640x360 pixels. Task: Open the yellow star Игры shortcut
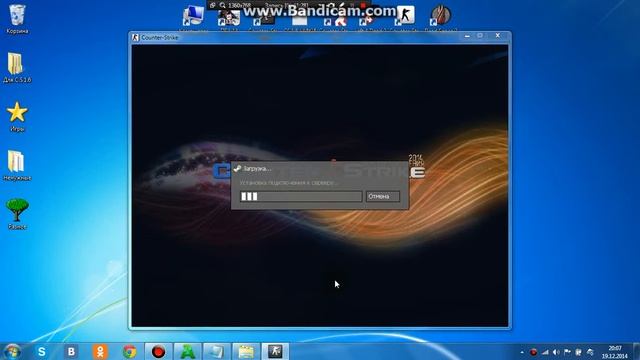(x=17, y=117)
